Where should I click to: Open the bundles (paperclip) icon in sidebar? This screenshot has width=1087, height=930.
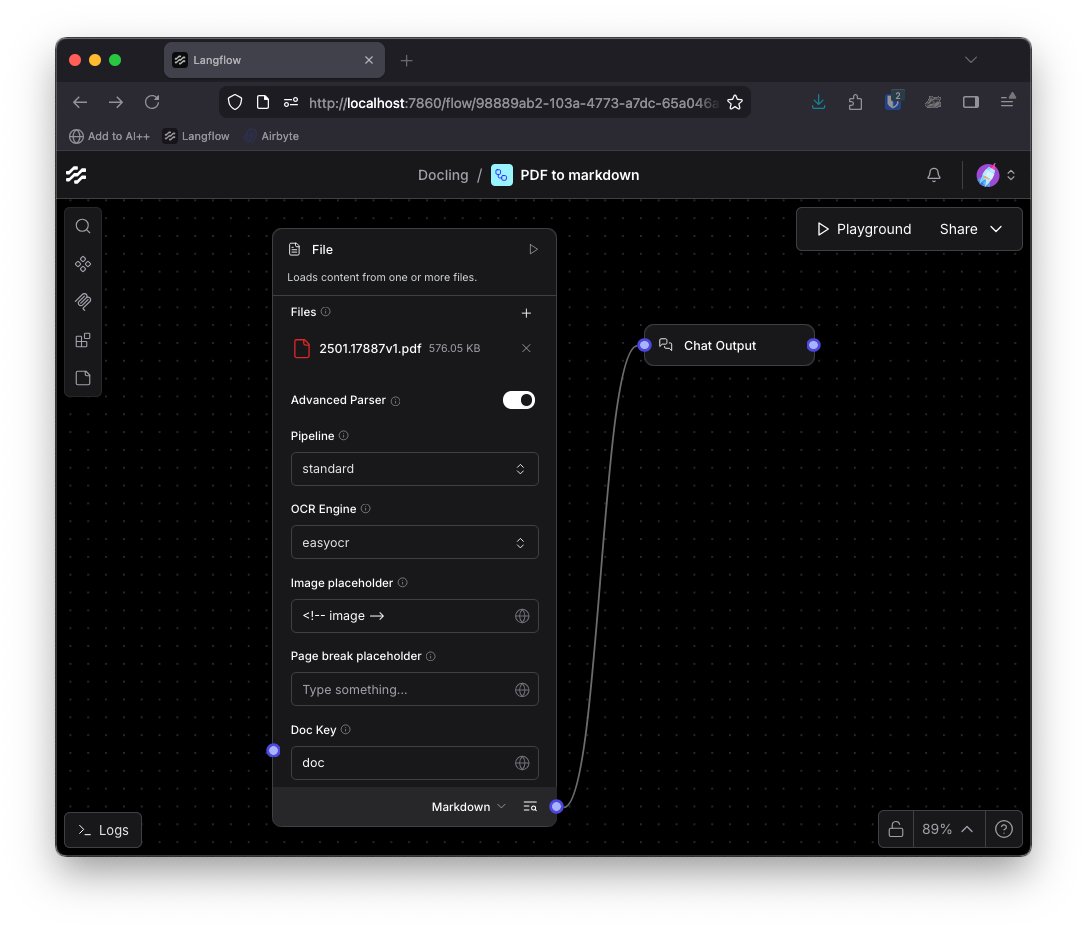coord(82,301)
